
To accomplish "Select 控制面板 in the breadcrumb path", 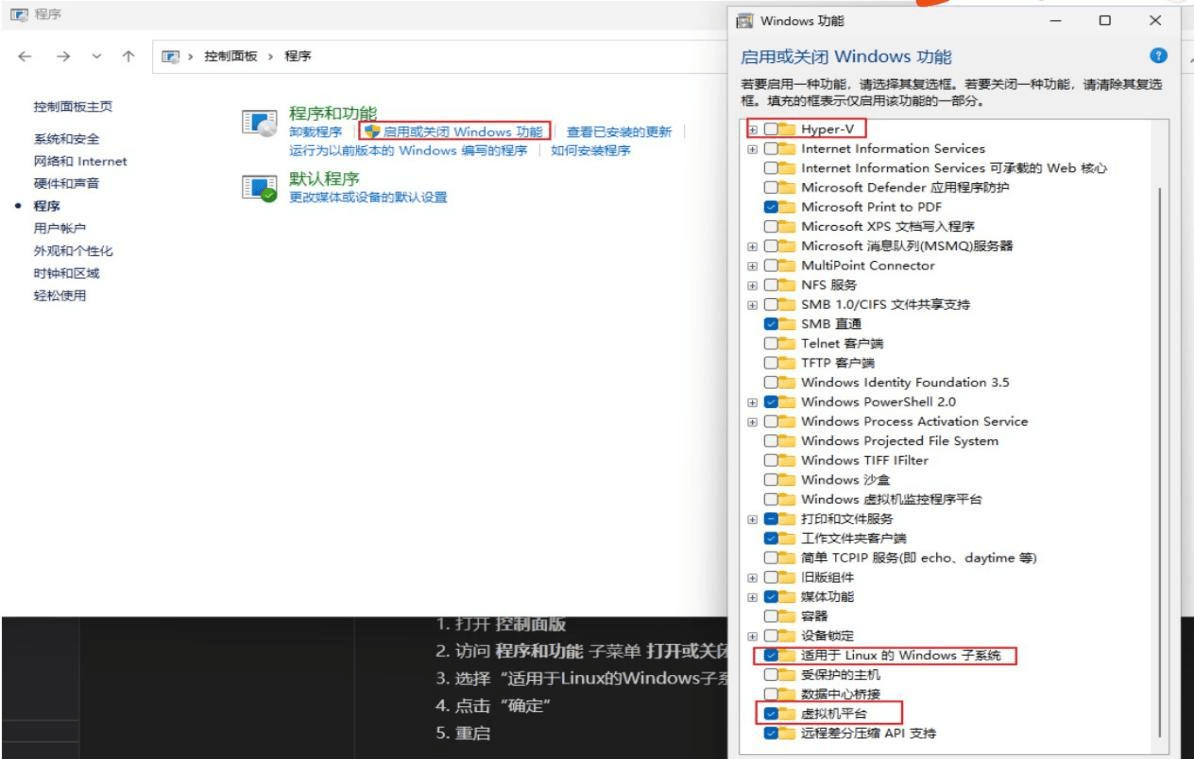I will (231, 56).
